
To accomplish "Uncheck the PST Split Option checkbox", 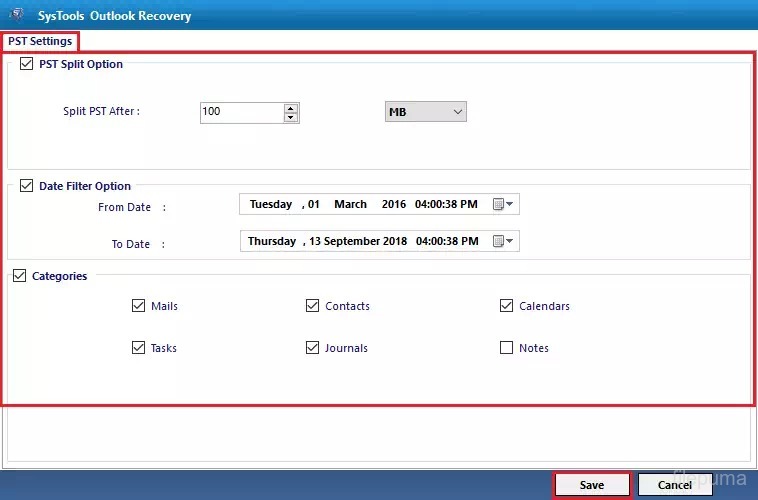I will pyautogui.click(x=26, y=64).
